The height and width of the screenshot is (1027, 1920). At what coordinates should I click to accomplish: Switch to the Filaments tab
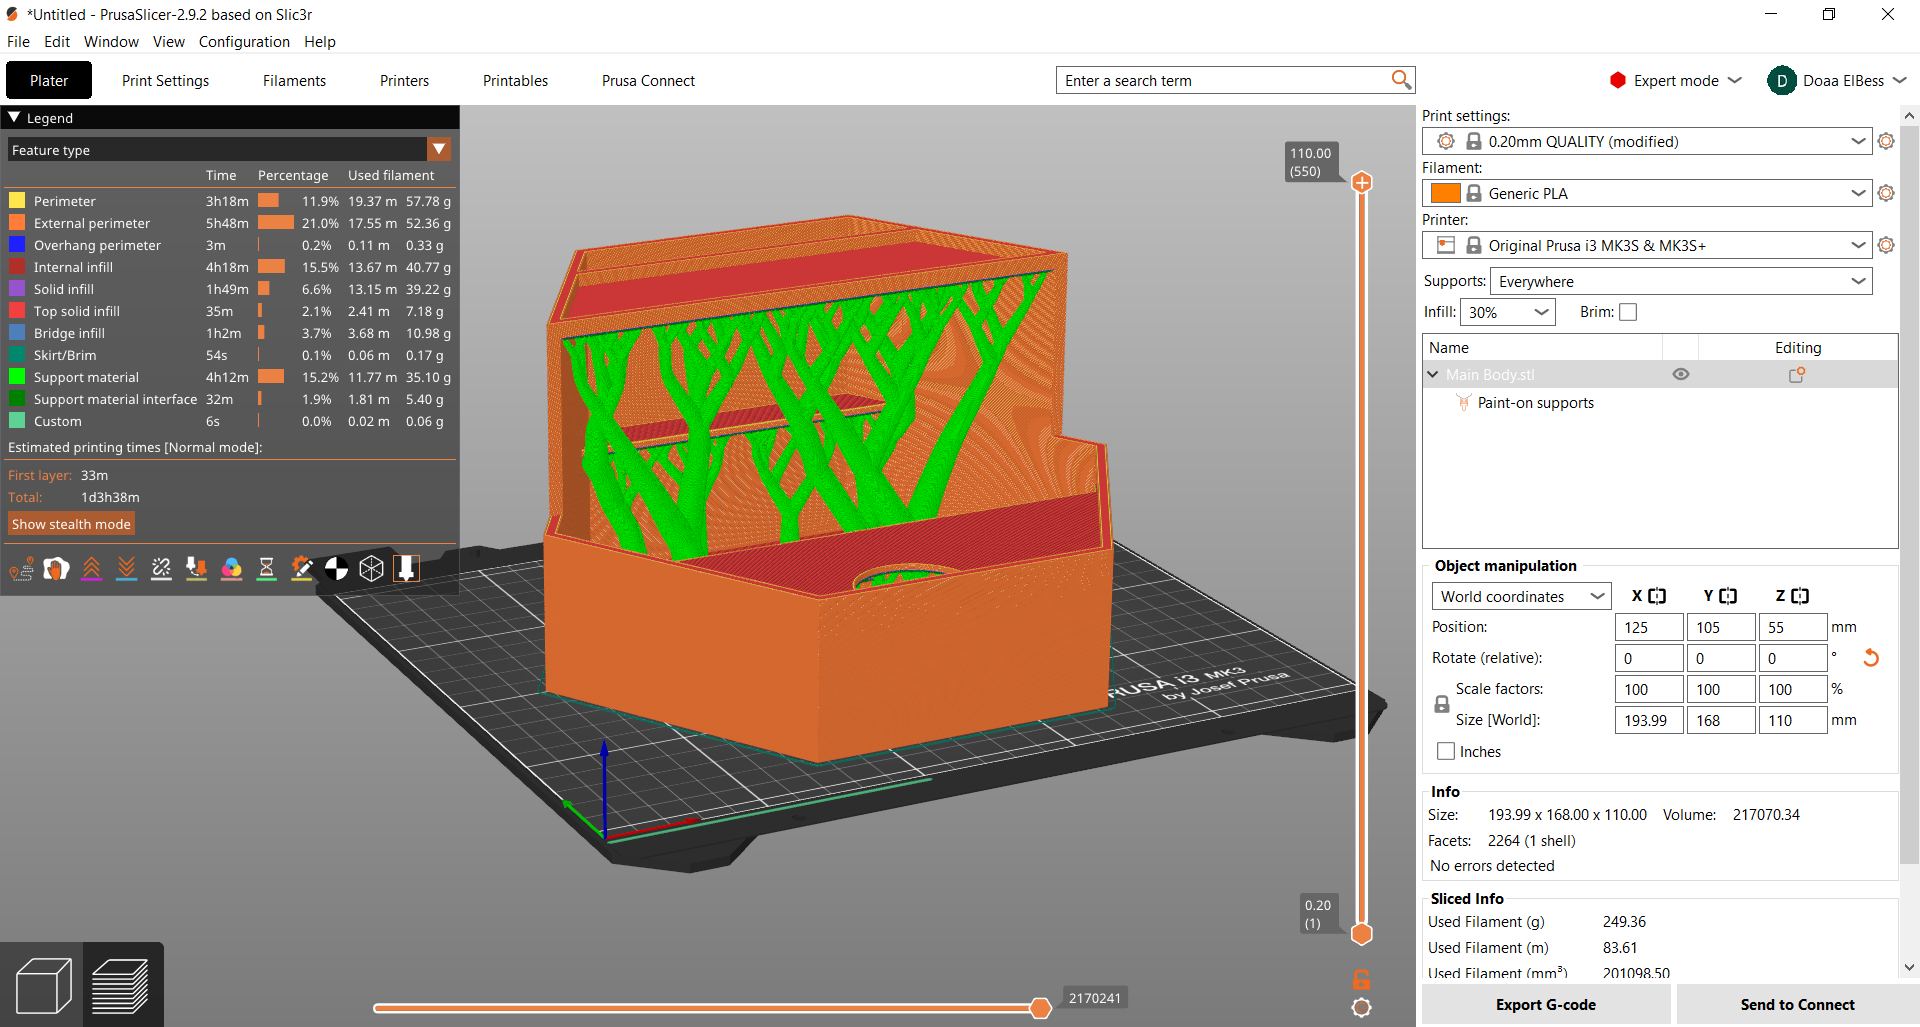(294, 80)
